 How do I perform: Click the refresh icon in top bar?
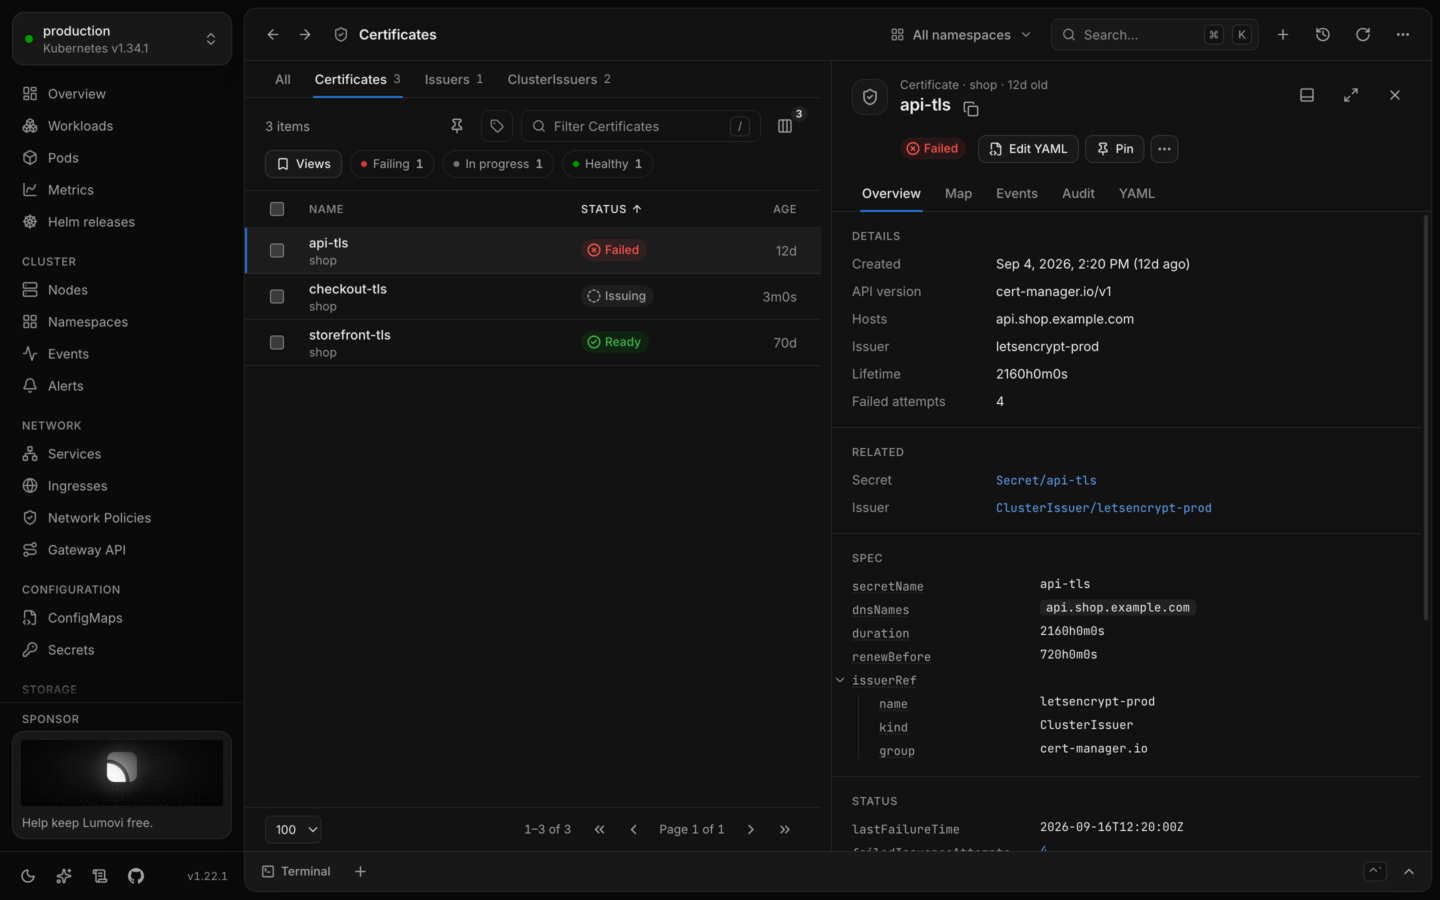1363,35
